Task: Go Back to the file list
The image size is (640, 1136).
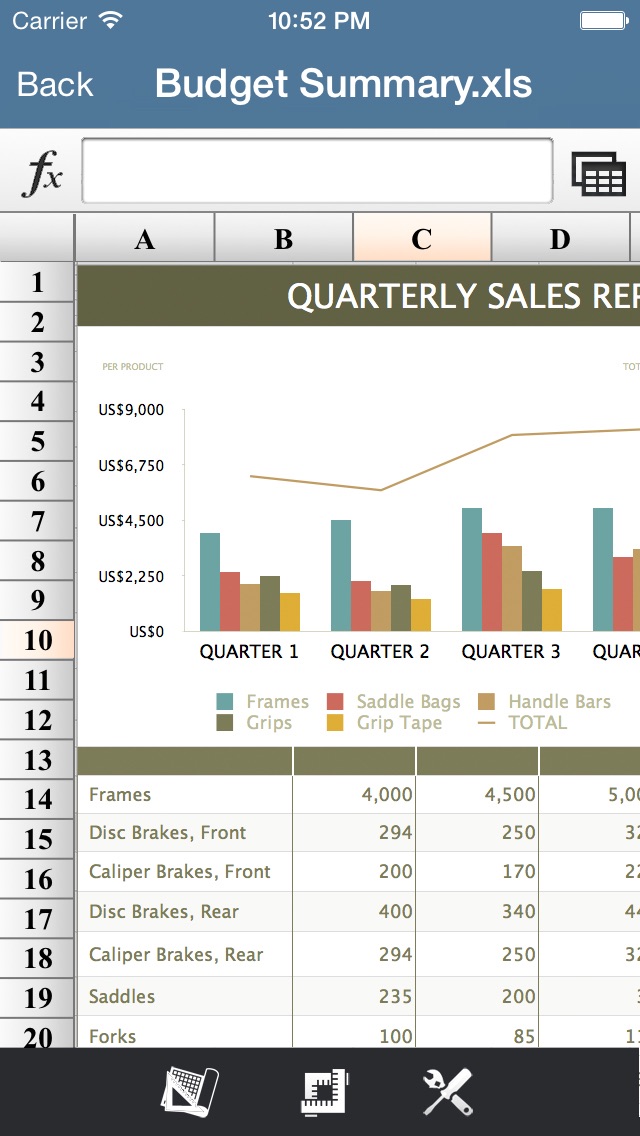Action: pos(54,84)
